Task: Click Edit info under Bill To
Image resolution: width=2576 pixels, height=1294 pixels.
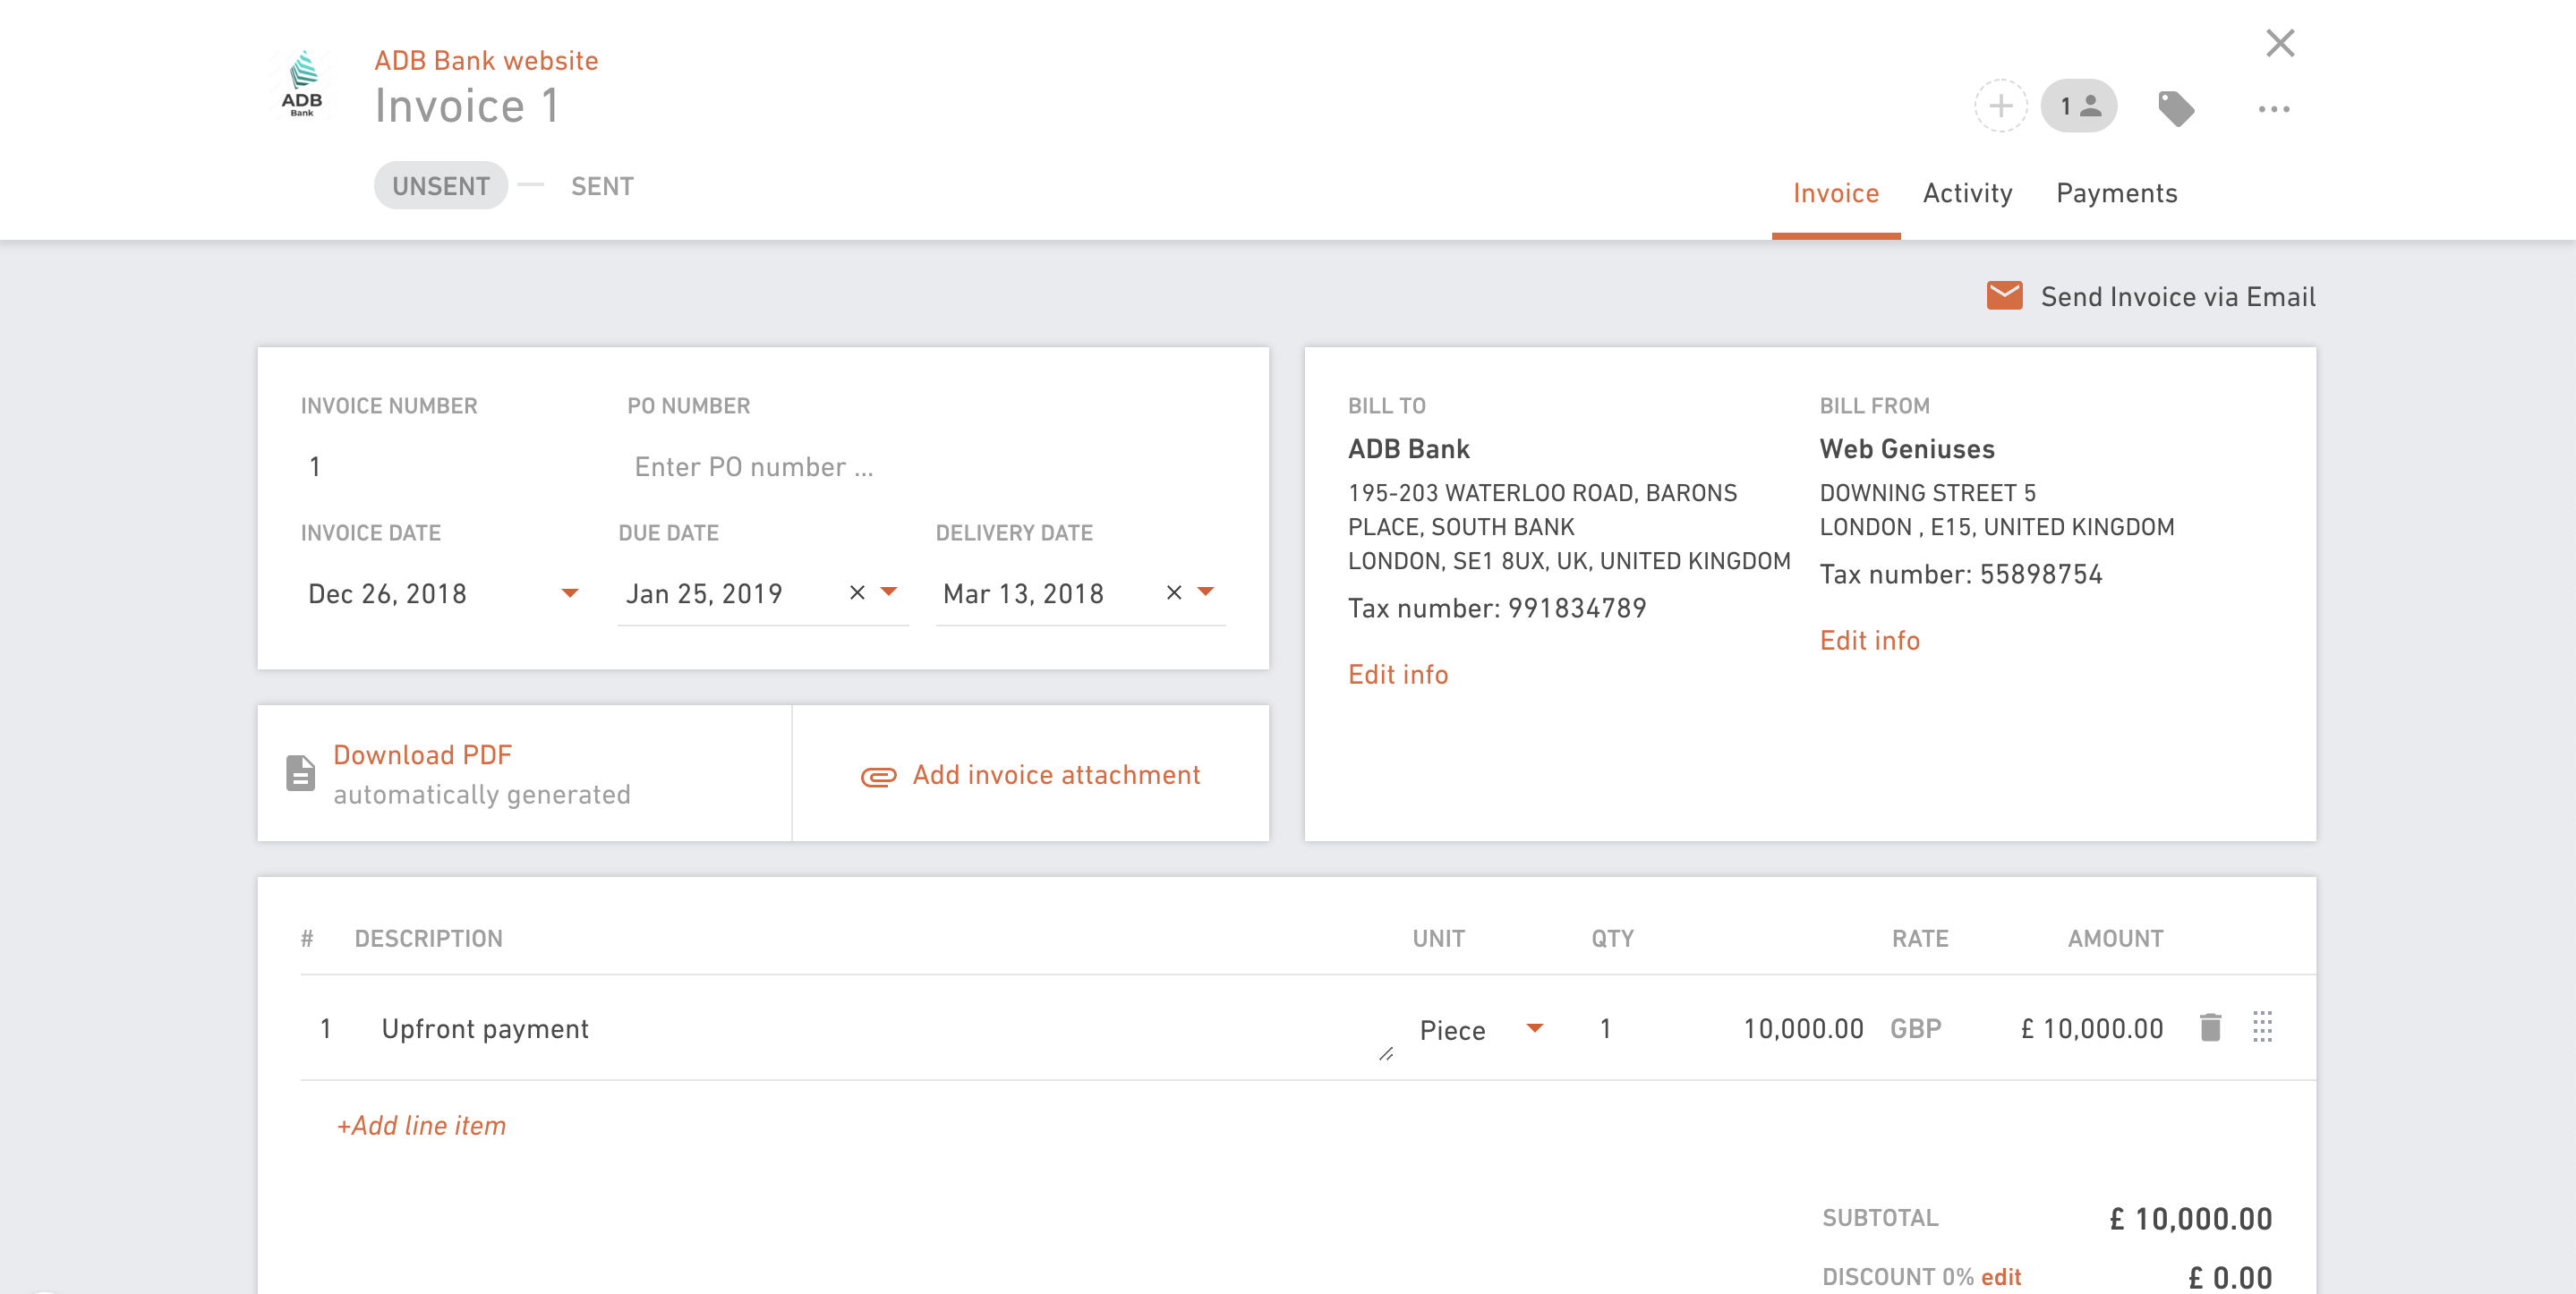Action: [1397, 674]
